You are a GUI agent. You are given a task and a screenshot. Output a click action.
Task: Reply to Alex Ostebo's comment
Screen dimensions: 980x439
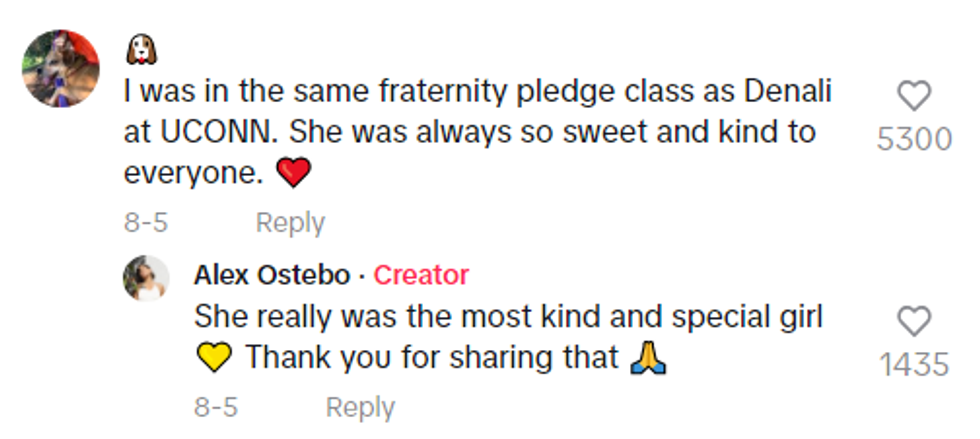click(360, 407)
